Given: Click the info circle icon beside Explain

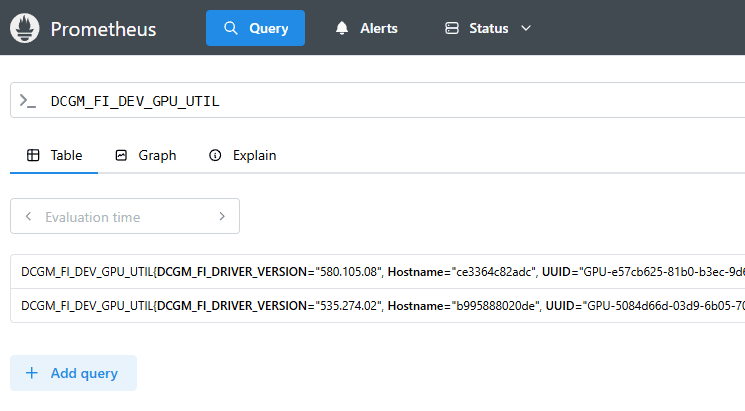Looking at the screenshot, I should click(x=215, y=155).
